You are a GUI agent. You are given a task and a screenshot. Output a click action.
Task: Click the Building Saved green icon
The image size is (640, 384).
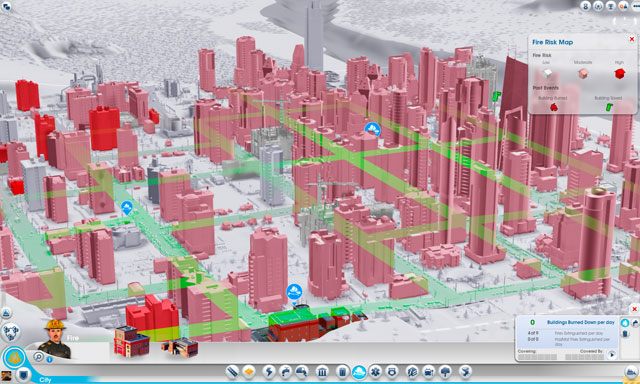tap(609, 107)
